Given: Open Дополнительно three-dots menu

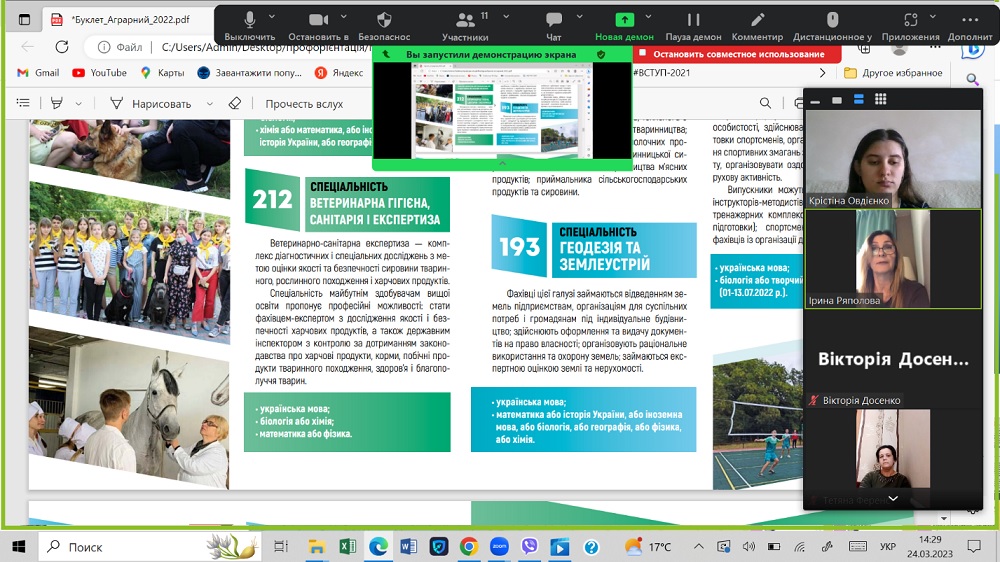Looking at the screenshot, I should pyautogui.click(x=970, y=26).
